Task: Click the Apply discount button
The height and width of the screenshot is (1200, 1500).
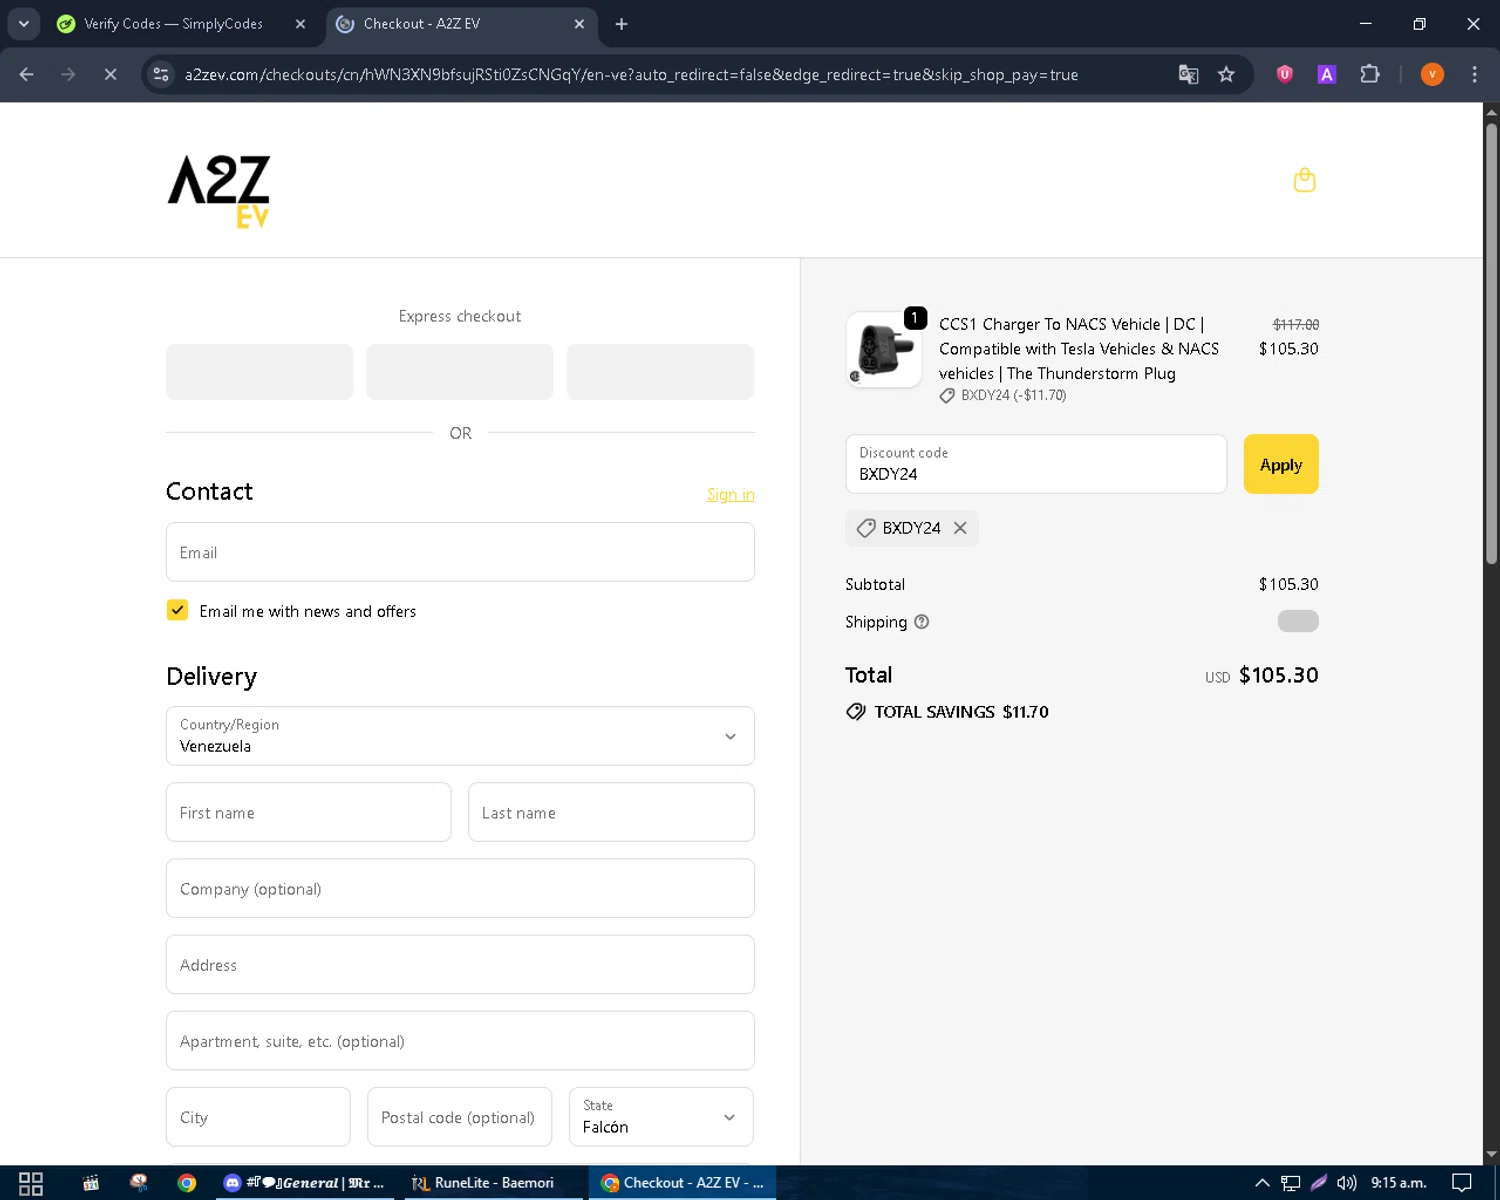Action: coord(1281,464)
